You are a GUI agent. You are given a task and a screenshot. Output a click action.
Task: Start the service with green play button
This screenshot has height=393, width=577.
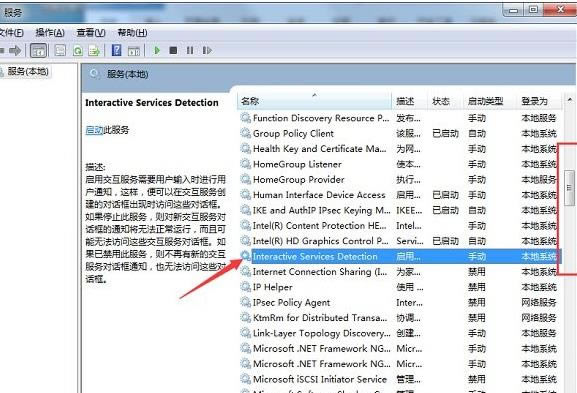(x=157, y=50)
